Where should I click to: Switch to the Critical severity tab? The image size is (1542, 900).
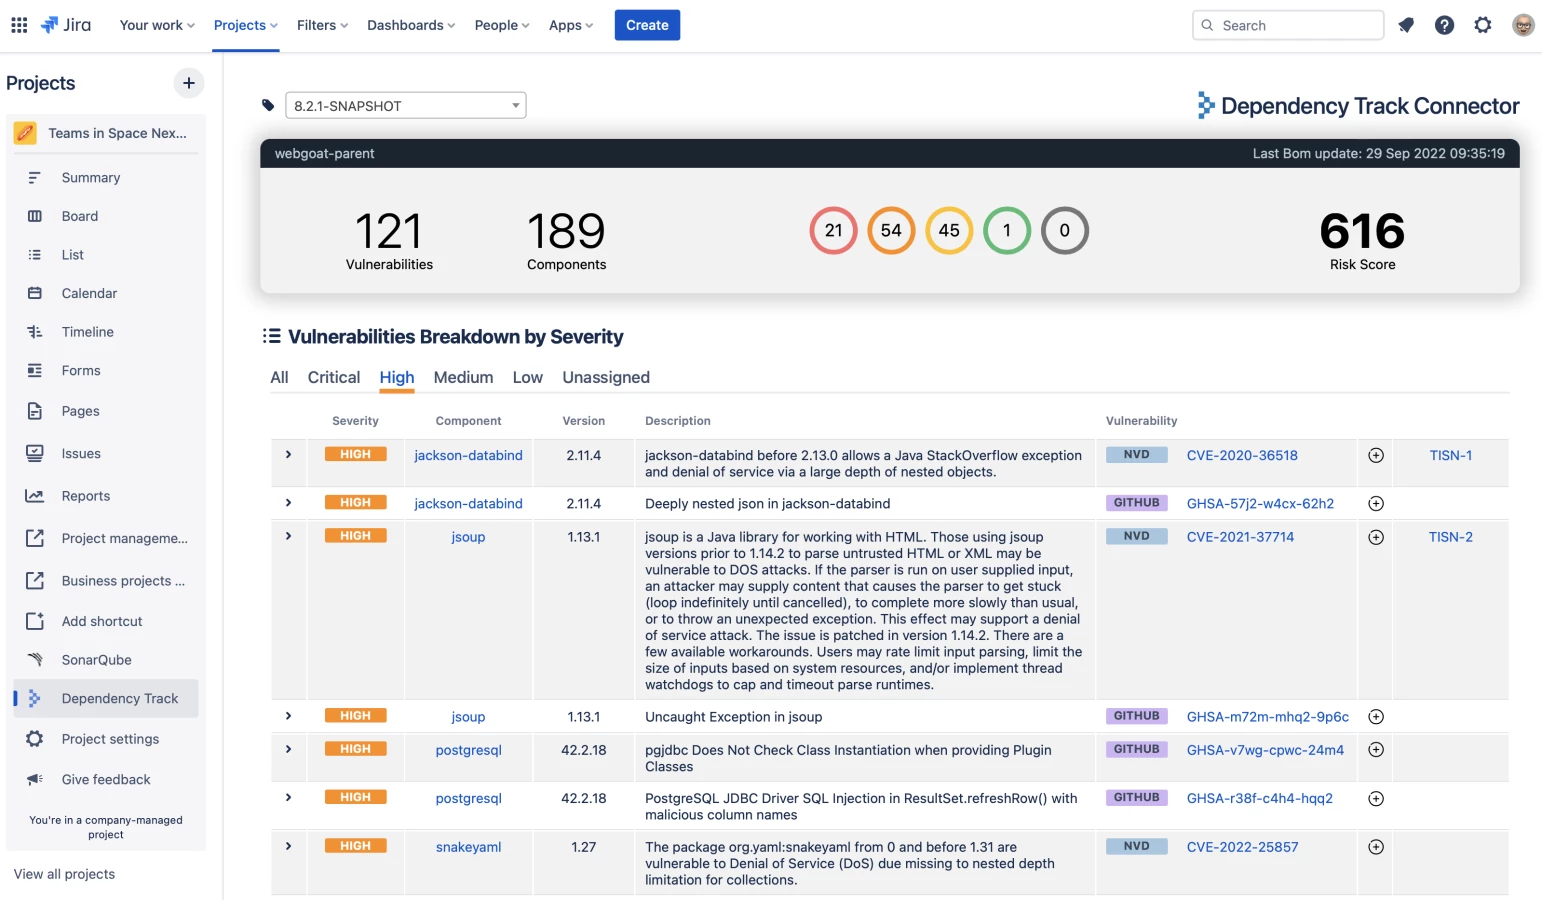tap(334, 378)
